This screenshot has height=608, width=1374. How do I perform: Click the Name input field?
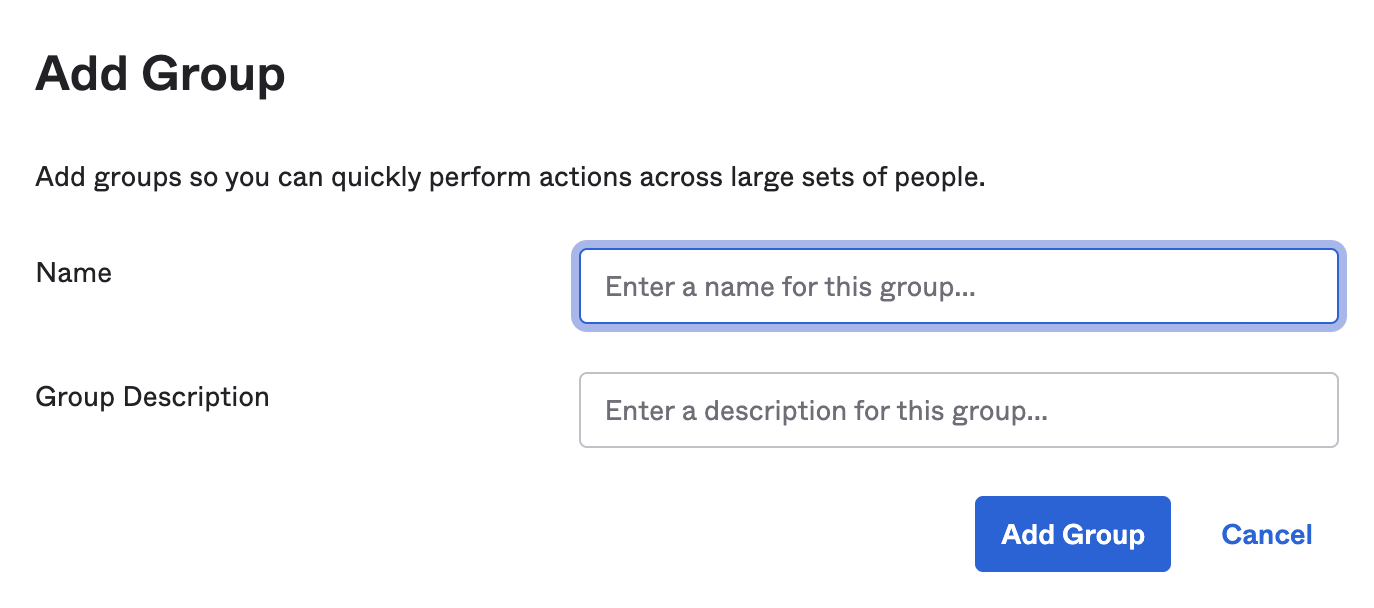tap(958, 287)
